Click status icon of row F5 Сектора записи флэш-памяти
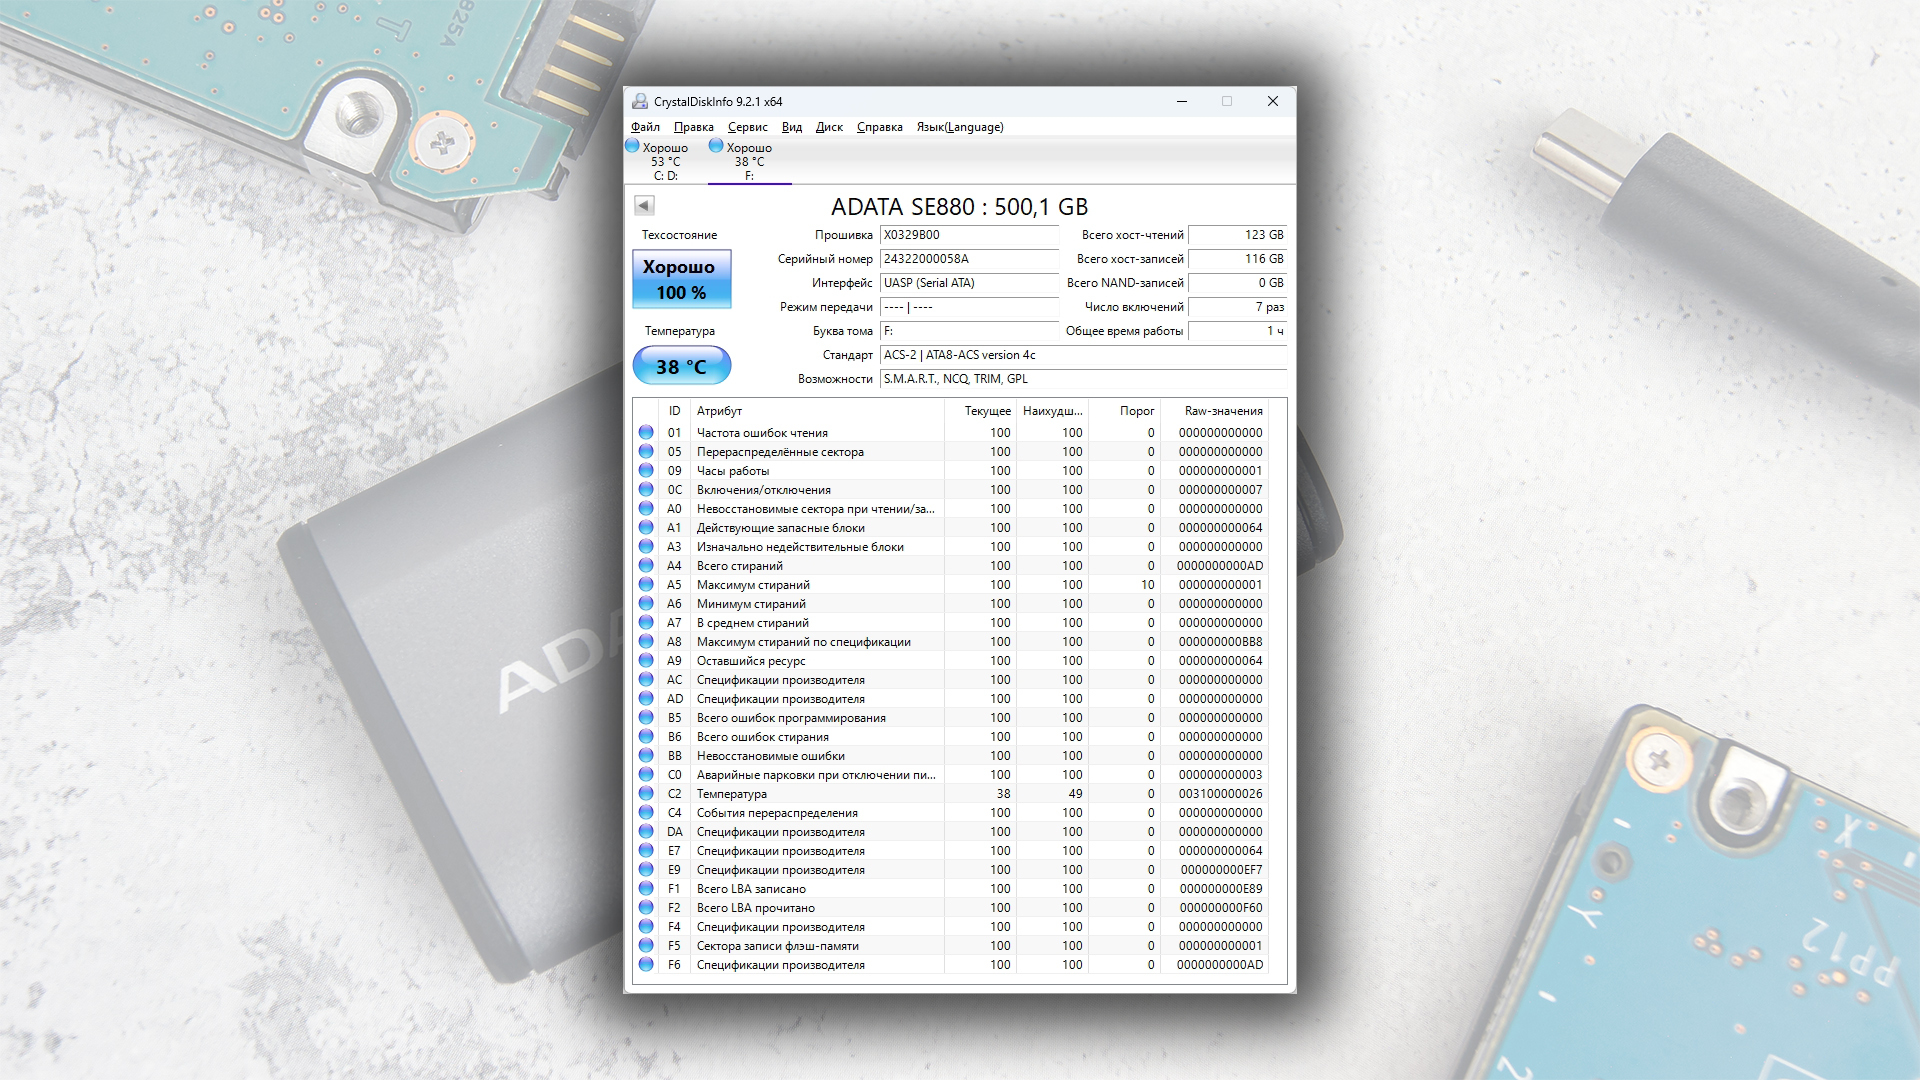The width and height of the screenshot is (1920, 1080). 646,946
